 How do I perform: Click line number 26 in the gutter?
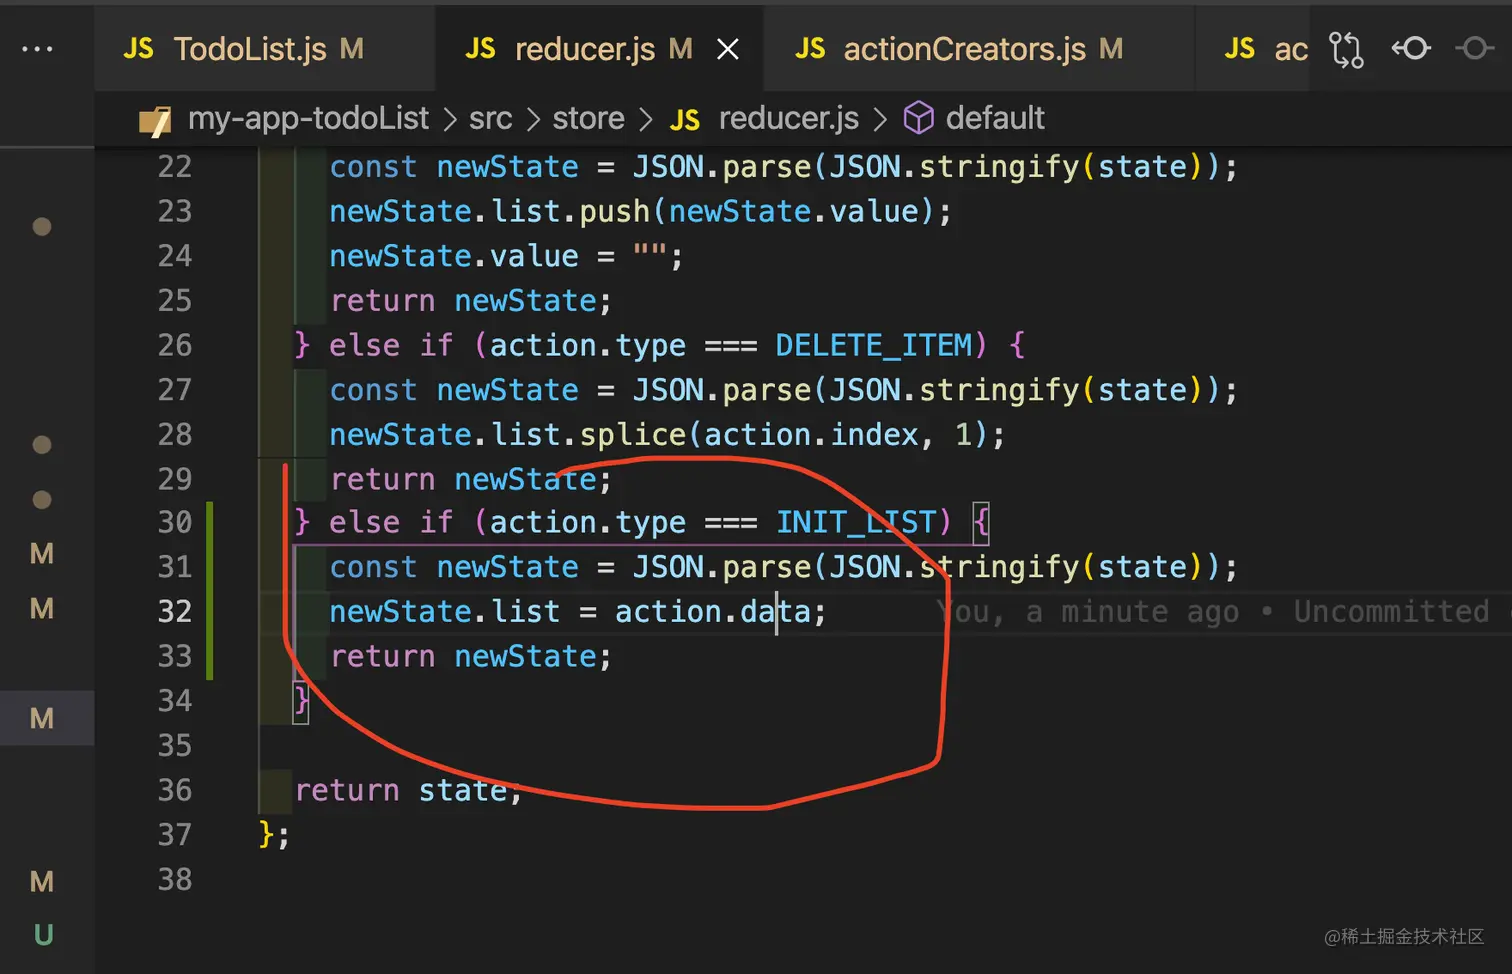pyautogui.click(x=175, y=345)
